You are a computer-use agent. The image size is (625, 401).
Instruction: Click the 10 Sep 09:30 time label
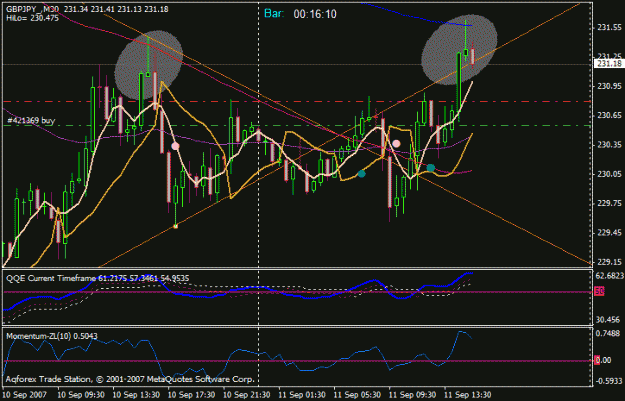tap(81, 395)
